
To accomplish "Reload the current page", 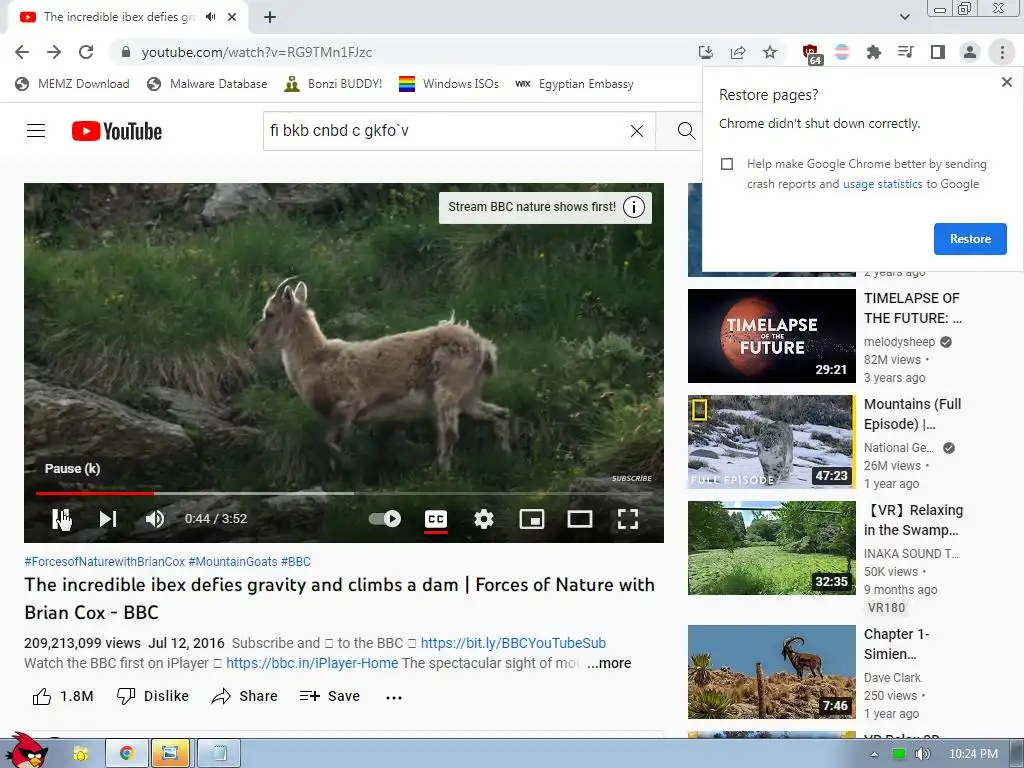I will 86,52.
